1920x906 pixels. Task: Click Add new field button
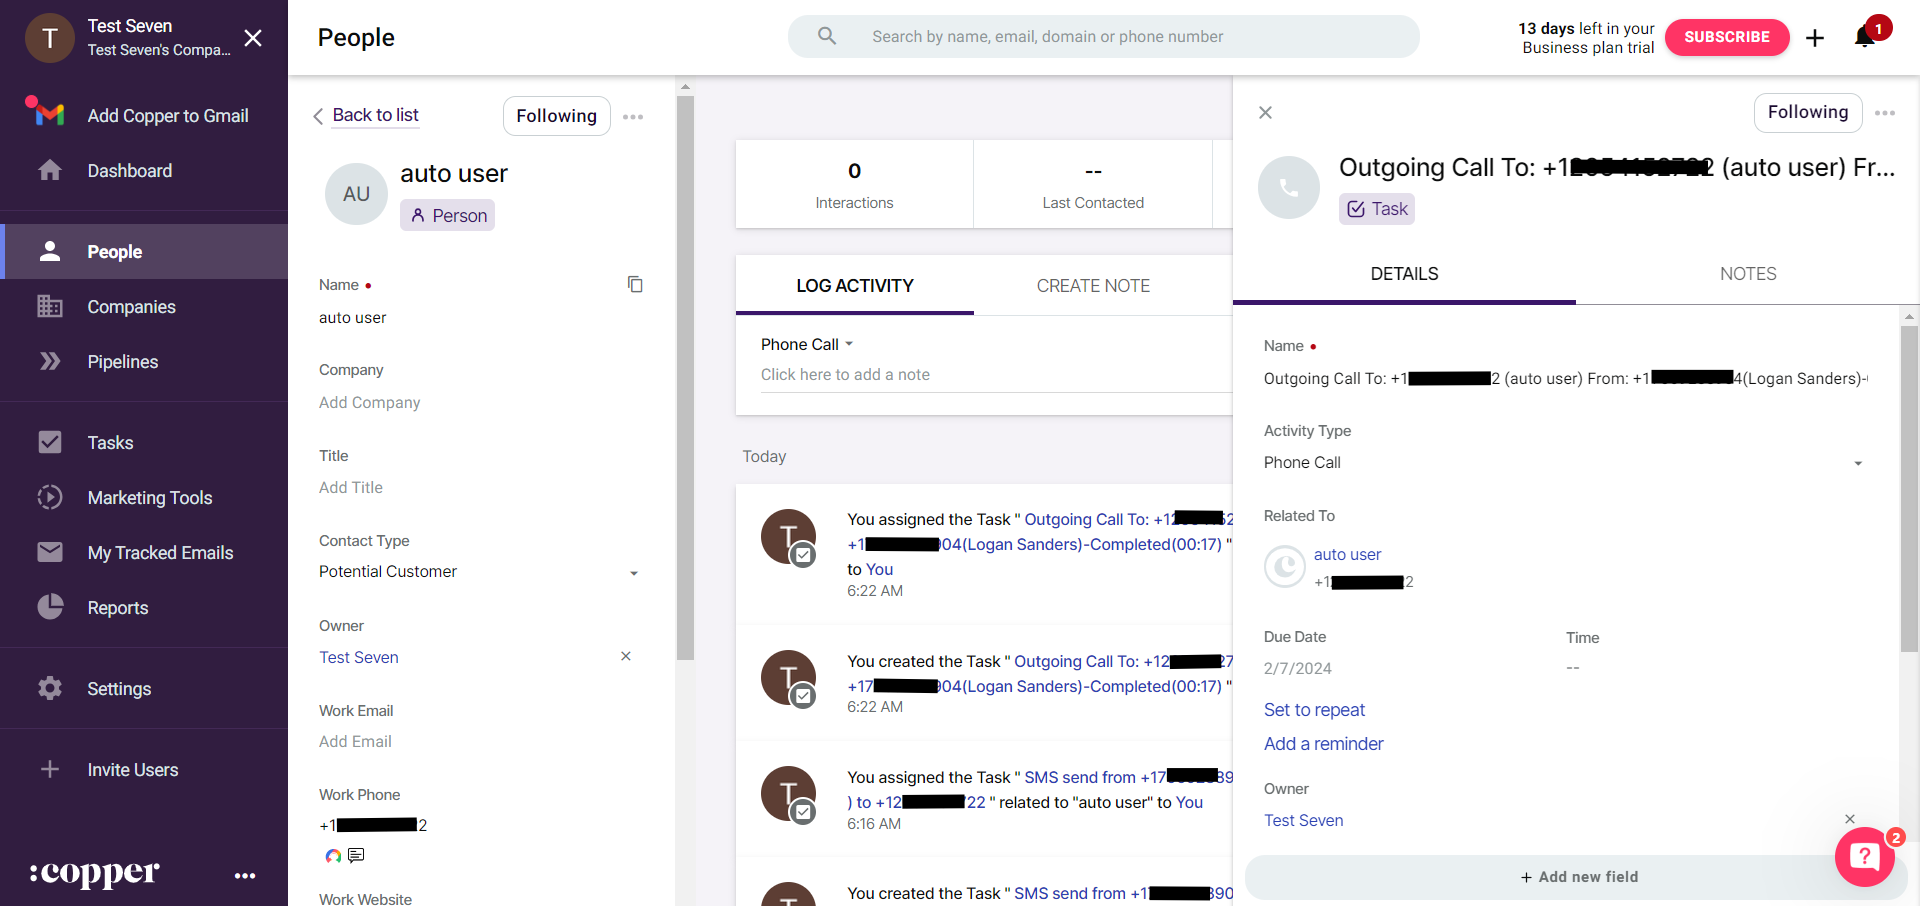(1578, 877)
